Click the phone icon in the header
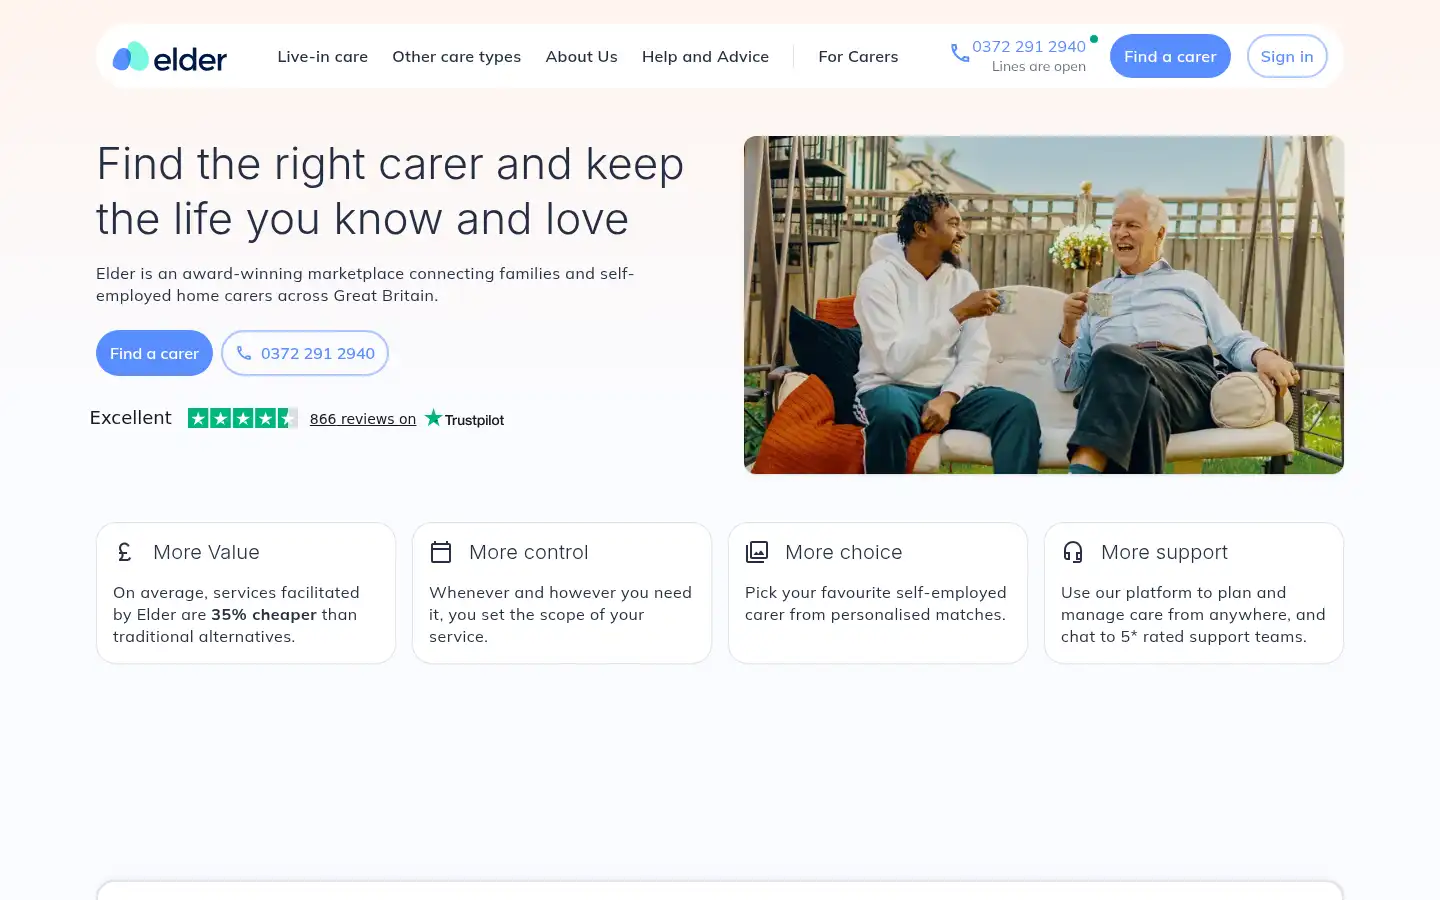The image size is (1440, 900). click(x=960, y=53)
